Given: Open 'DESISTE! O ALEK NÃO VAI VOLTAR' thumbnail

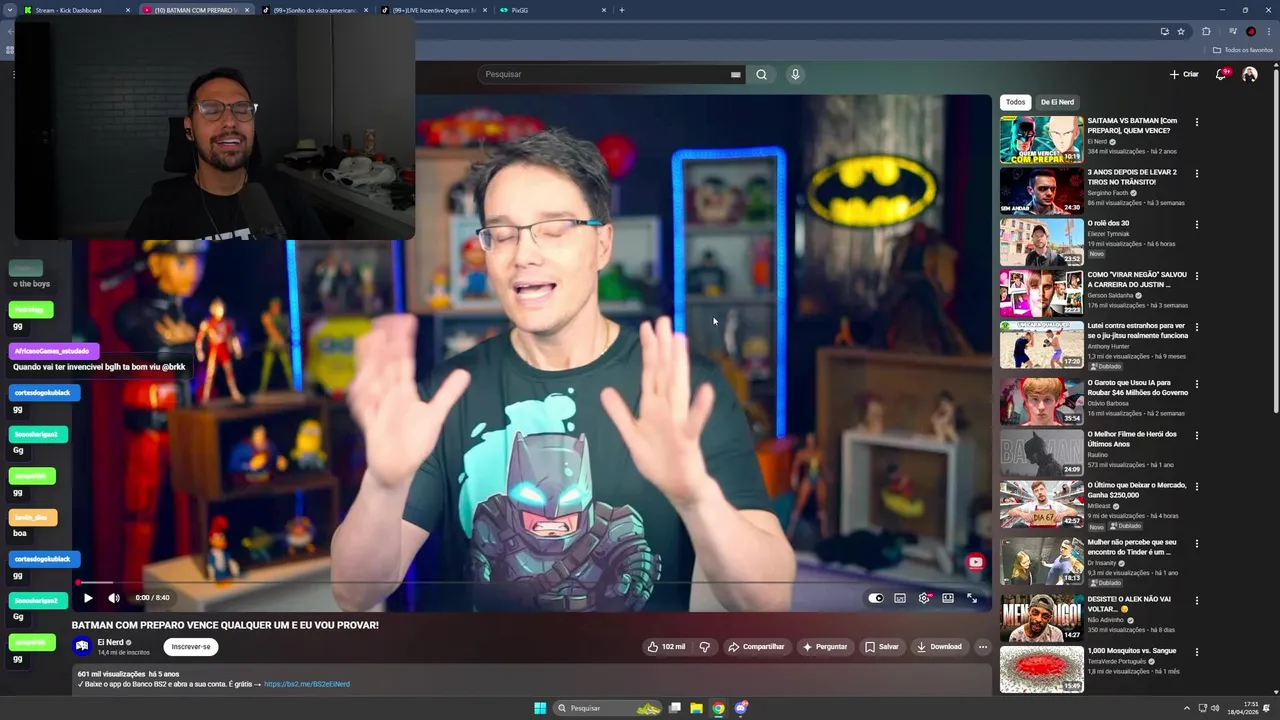Looking at the screenshot, I should pyautogui.click(x=1041, y=618).
